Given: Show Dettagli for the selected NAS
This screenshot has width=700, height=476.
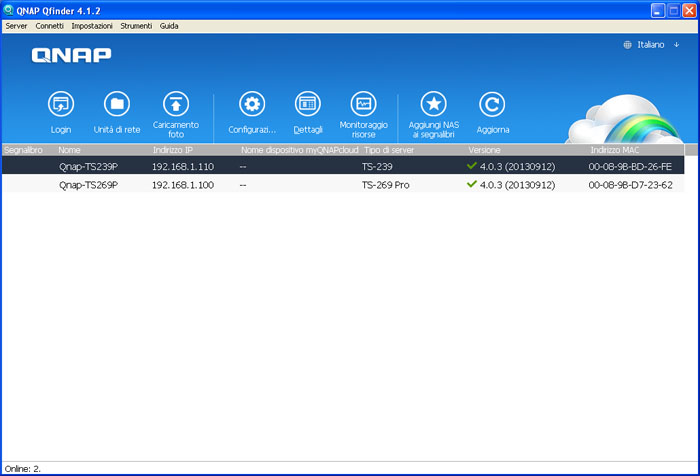Looking at the screenshot, I should pyautogui.click(x=308, y=104).
